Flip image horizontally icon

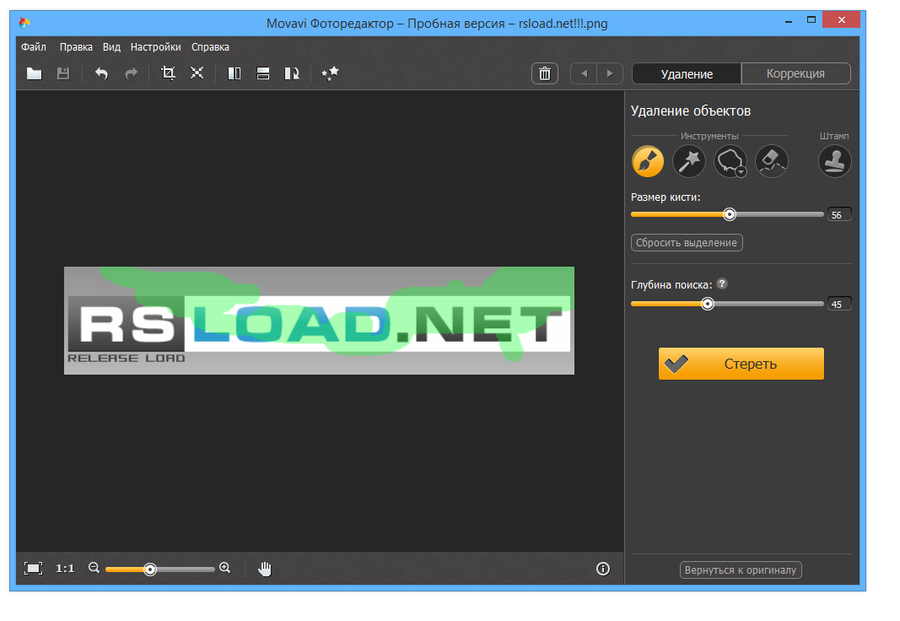coord(234,73)
